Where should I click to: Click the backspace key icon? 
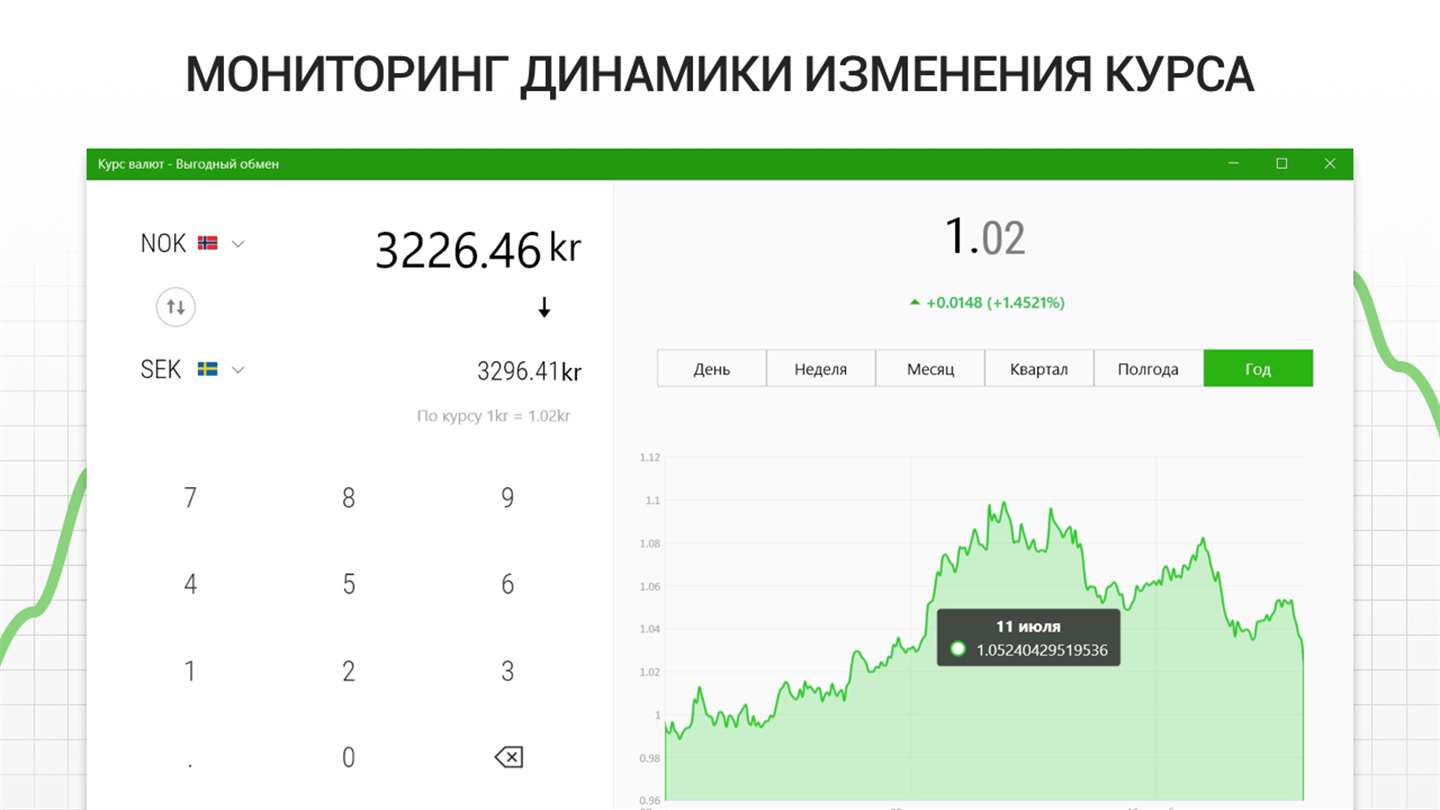pyautogui.click(x=508, y=758)
